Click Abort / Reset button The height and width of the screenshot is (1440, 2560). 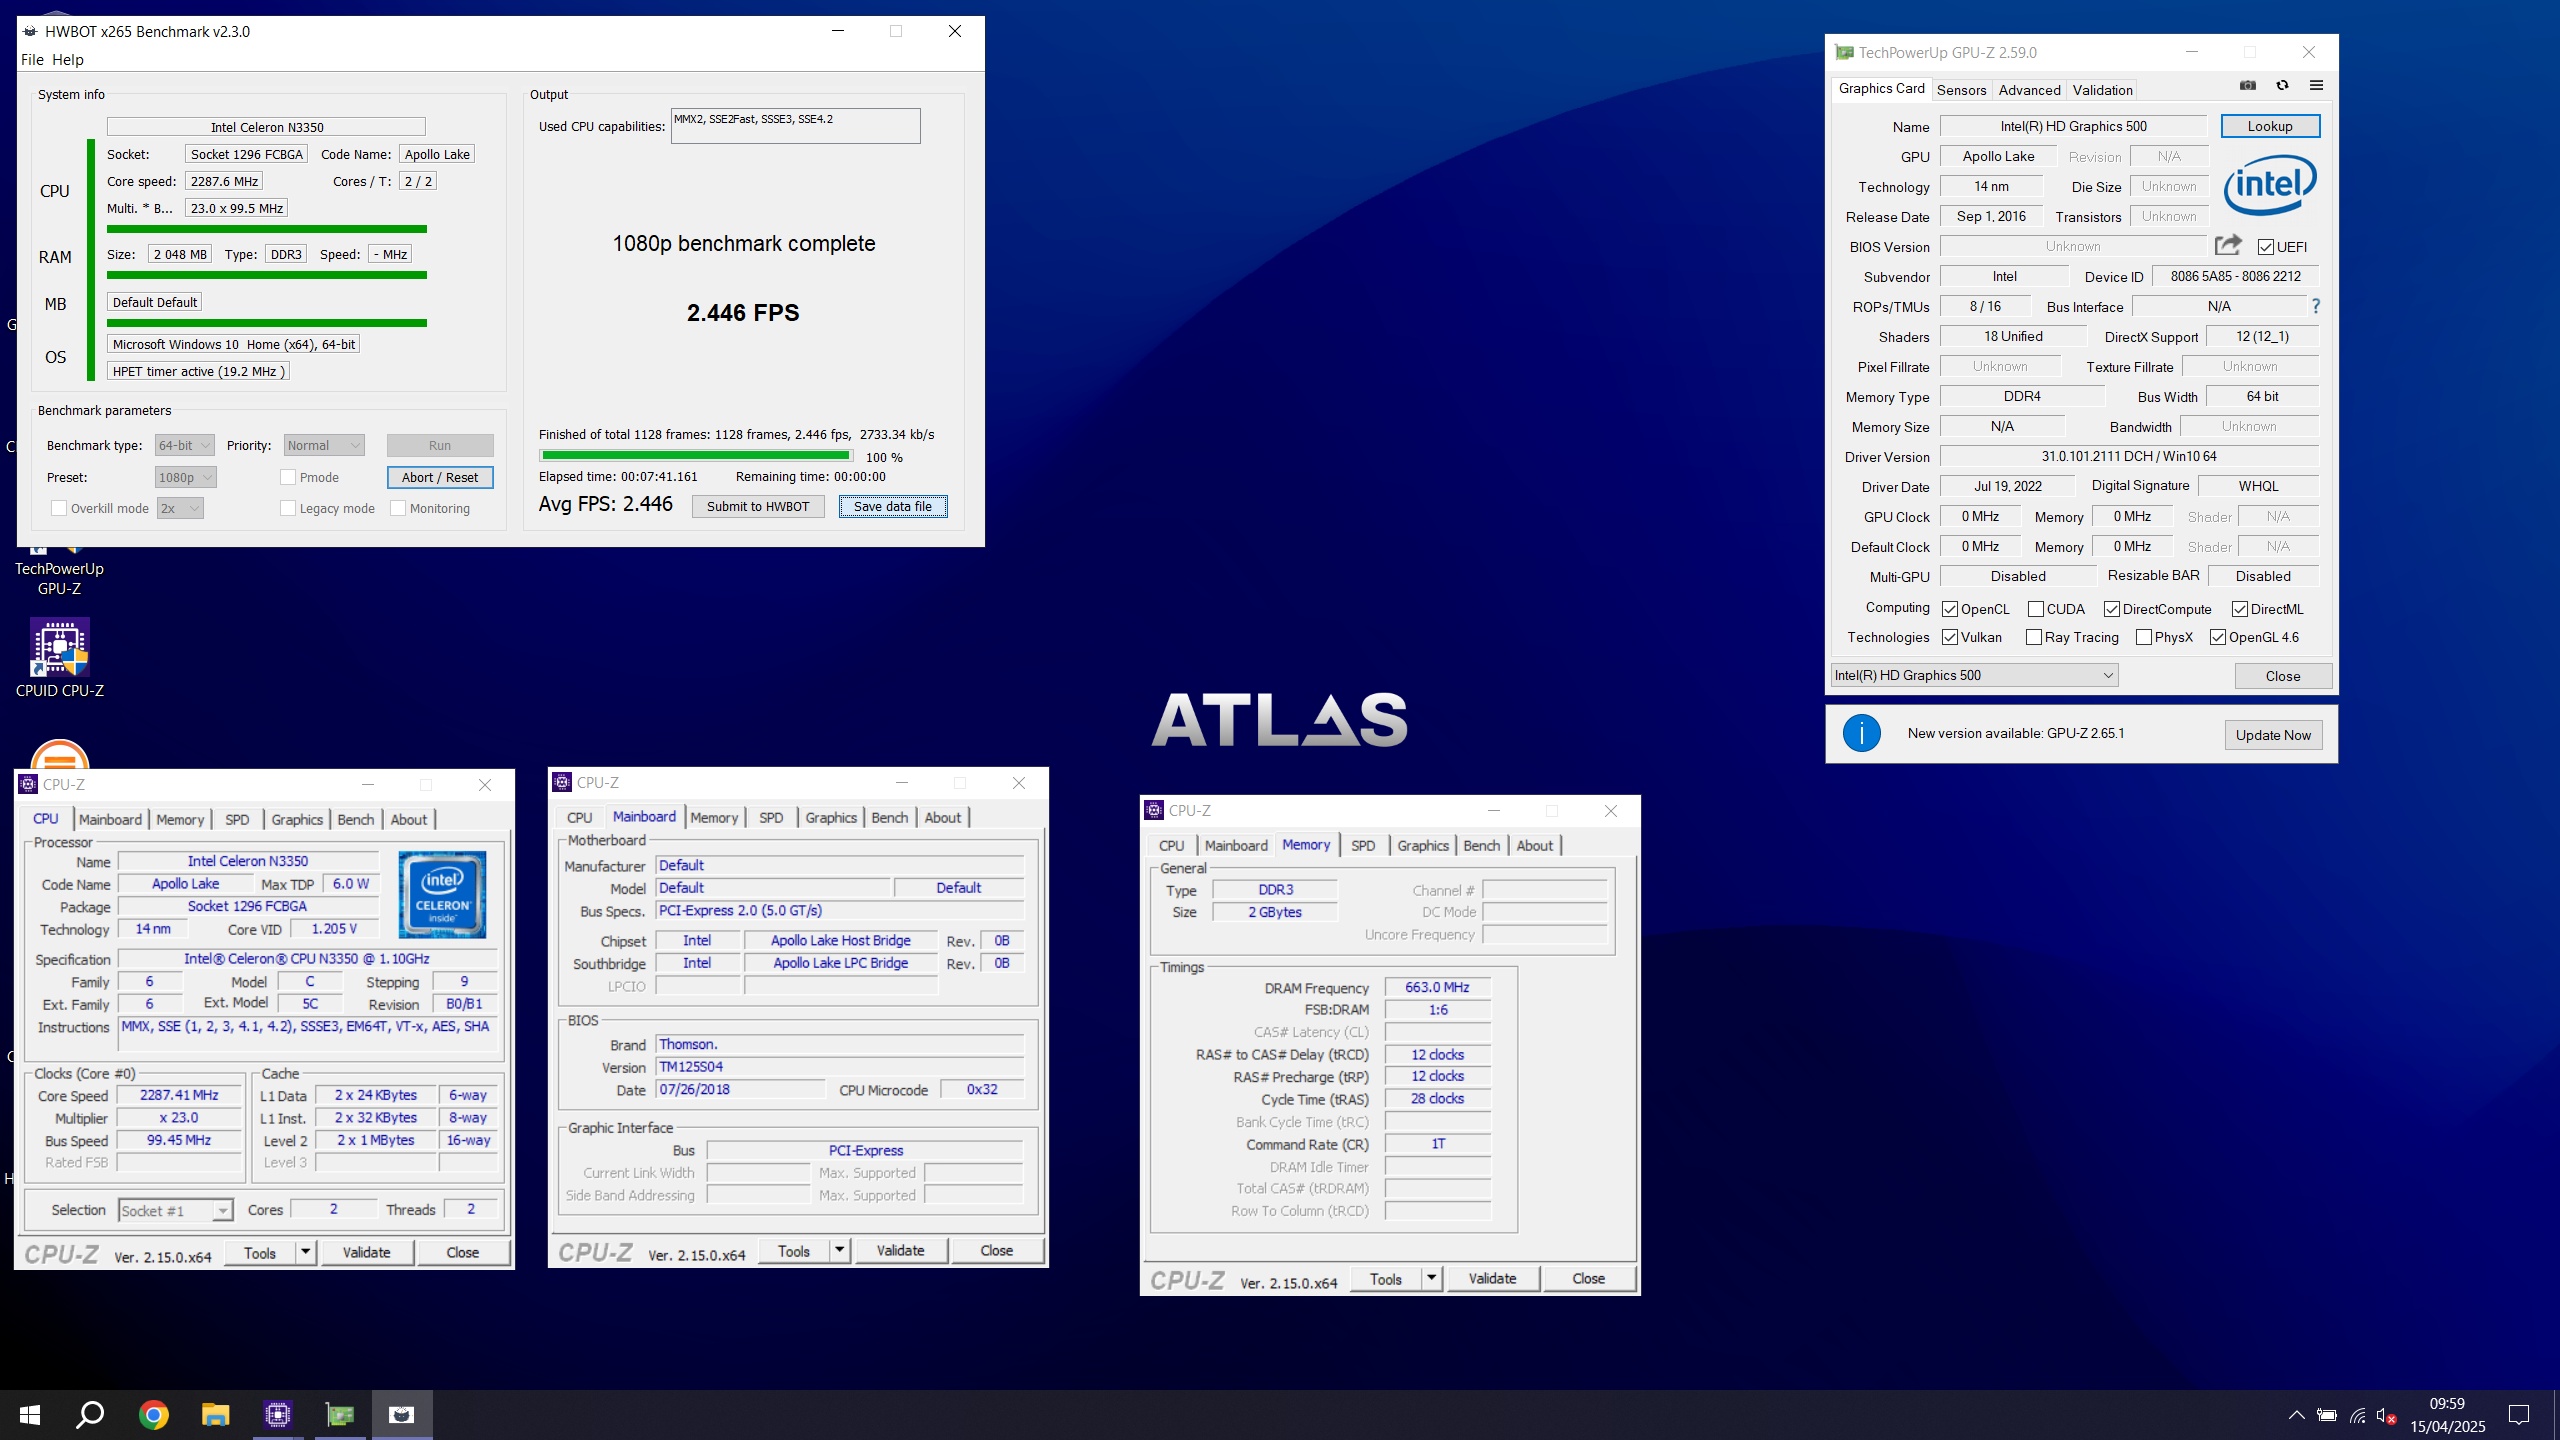[440, 477]
